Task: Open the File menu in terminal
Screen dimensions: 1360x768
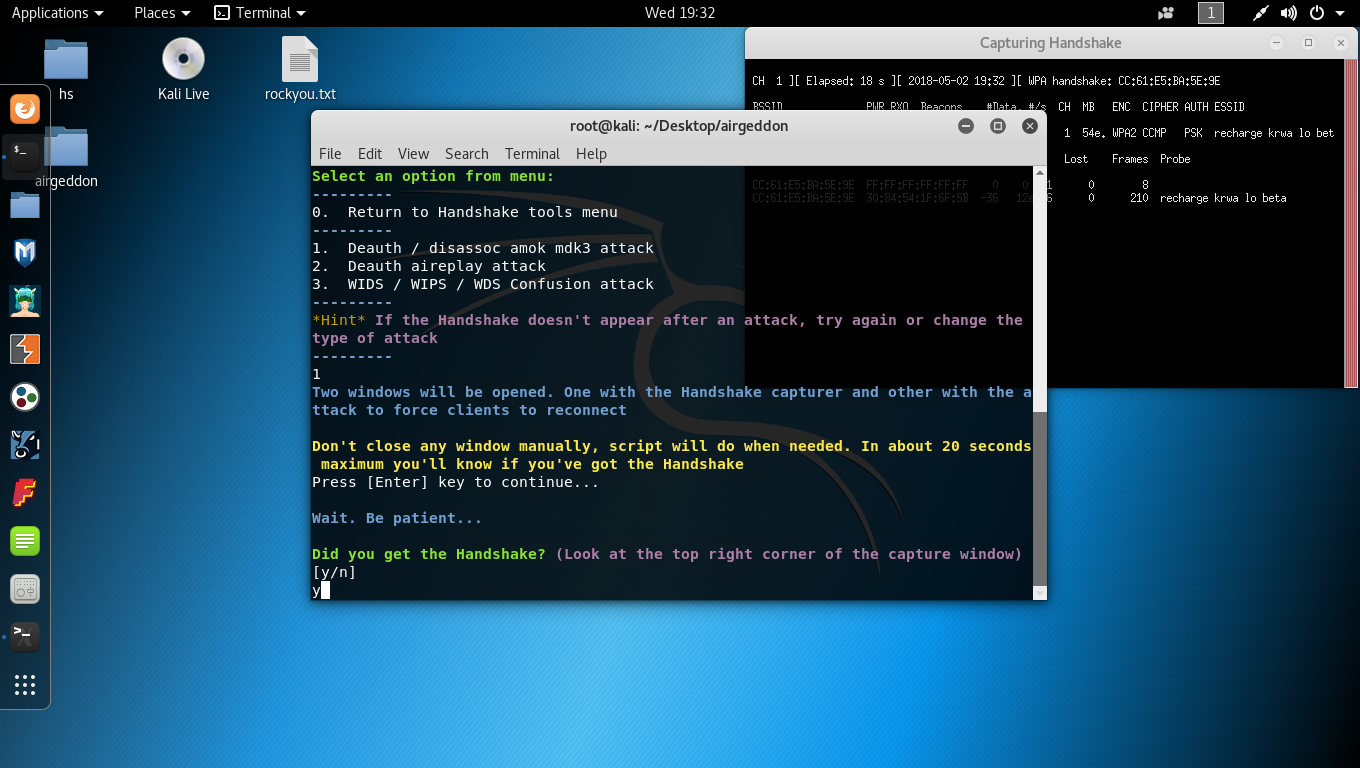Action: point(330,153)
